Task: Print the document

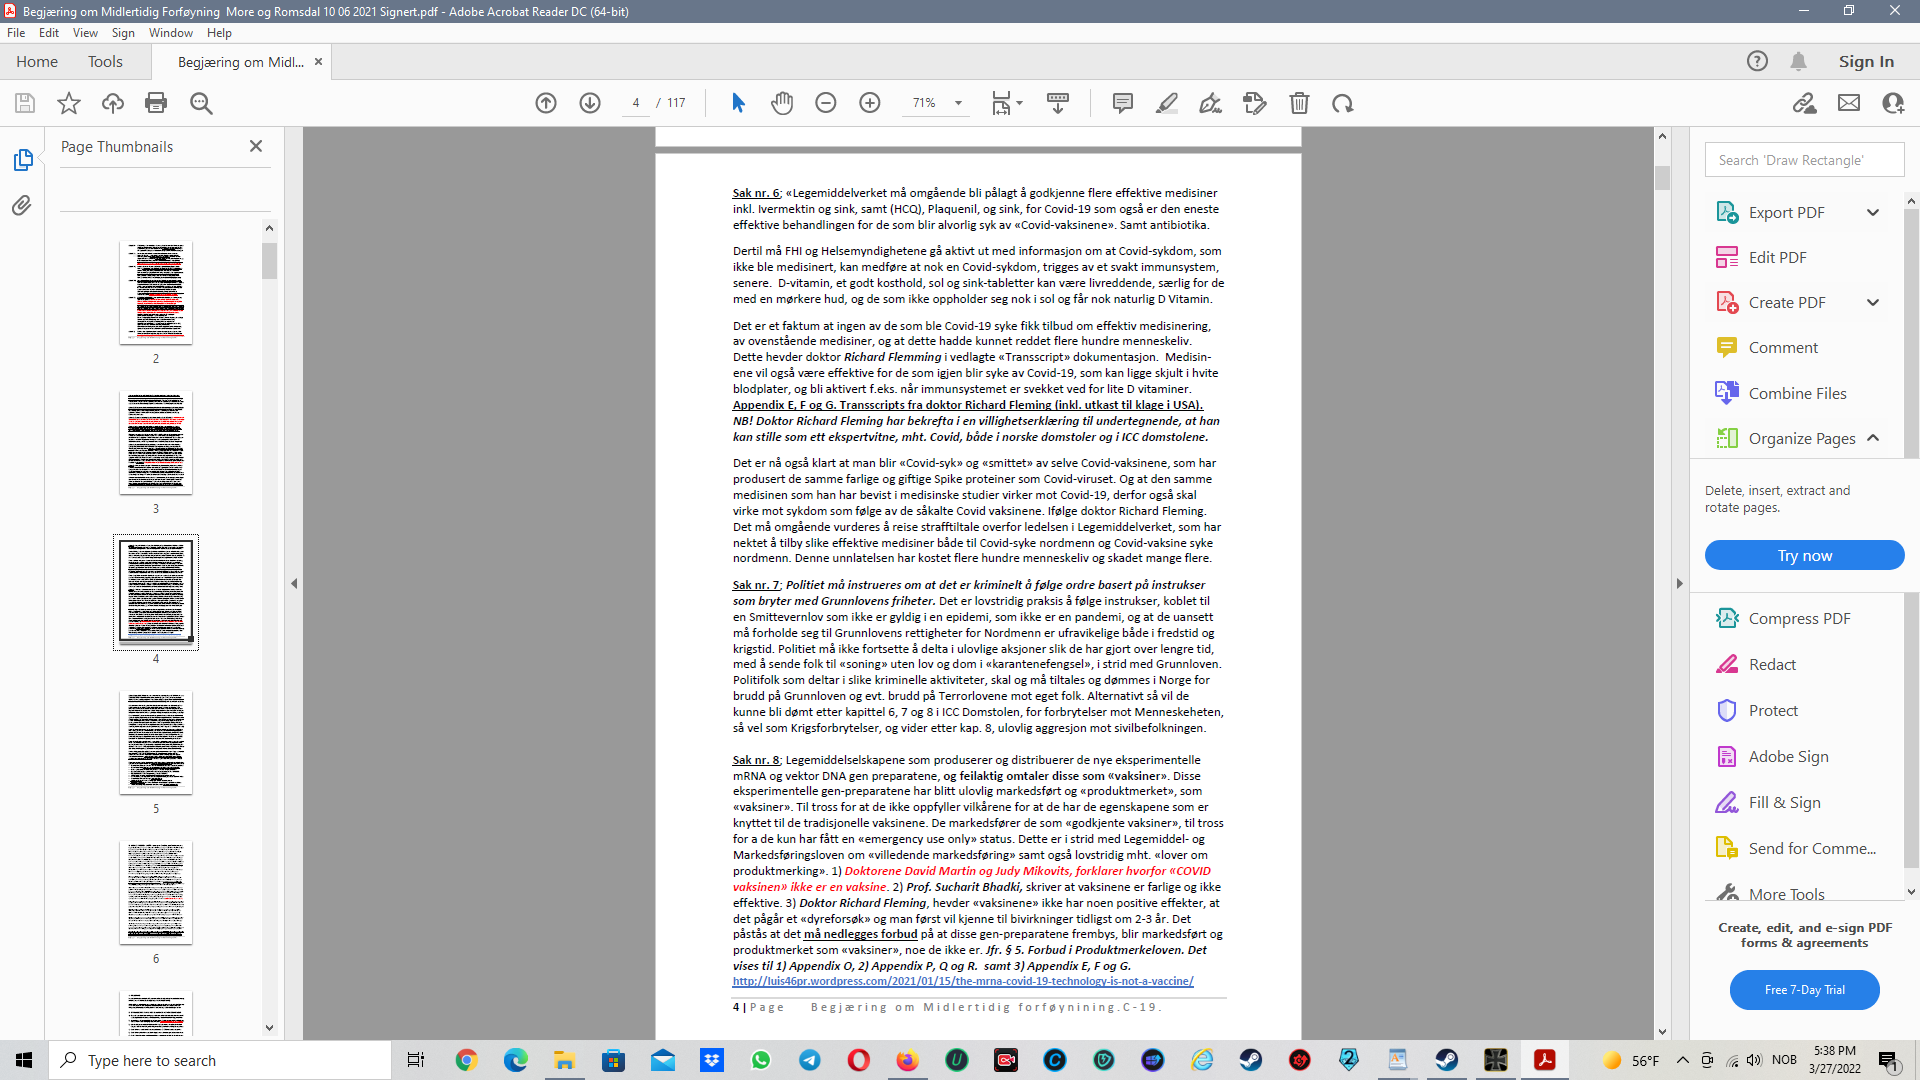Action: (x=156, y=103)
